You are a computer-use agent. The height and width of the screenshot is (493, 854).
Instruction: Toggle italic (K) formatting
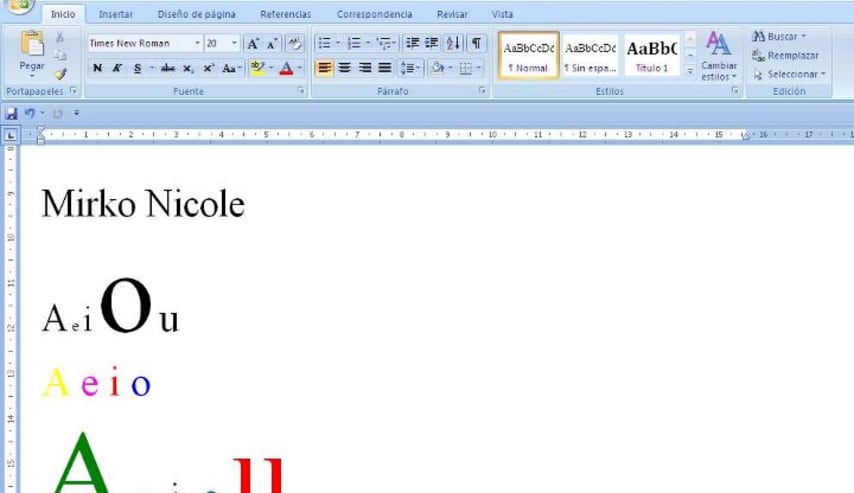point(117,68)
